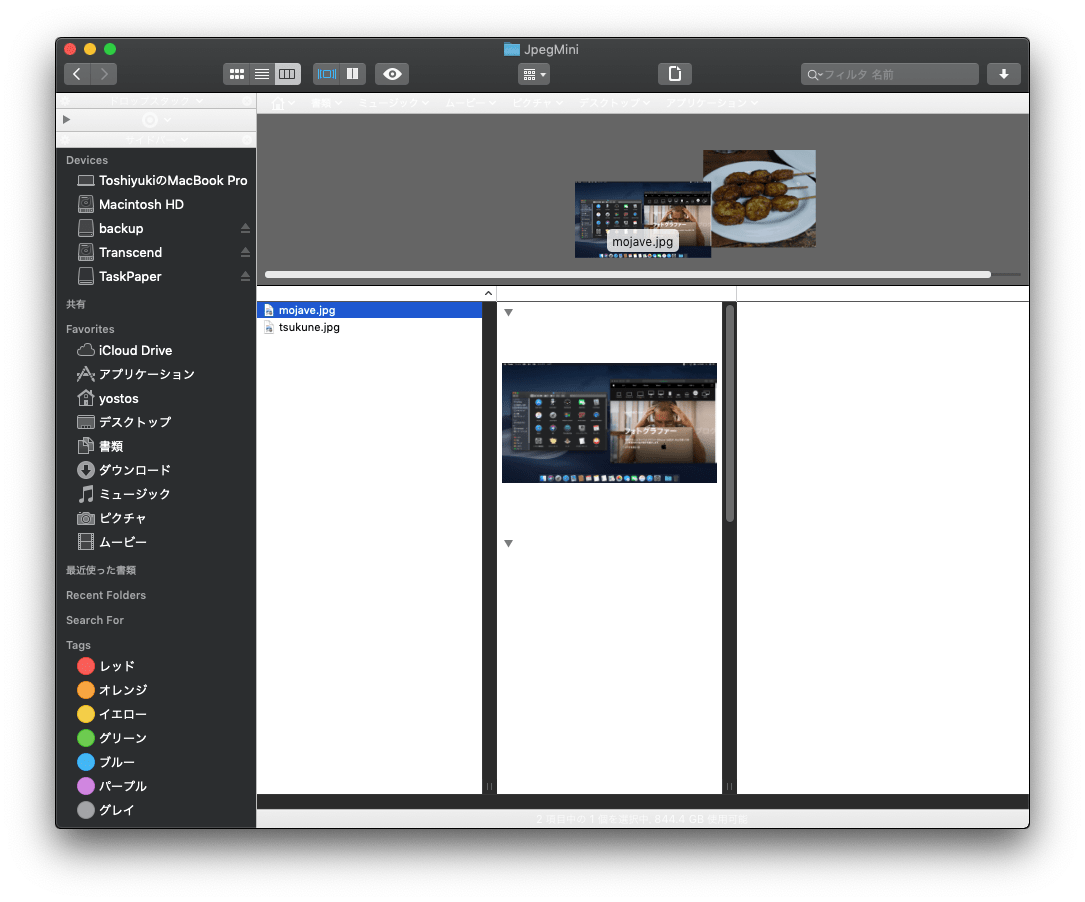Switch to list view
1085x902 pixels.
(x=262, y=74)
